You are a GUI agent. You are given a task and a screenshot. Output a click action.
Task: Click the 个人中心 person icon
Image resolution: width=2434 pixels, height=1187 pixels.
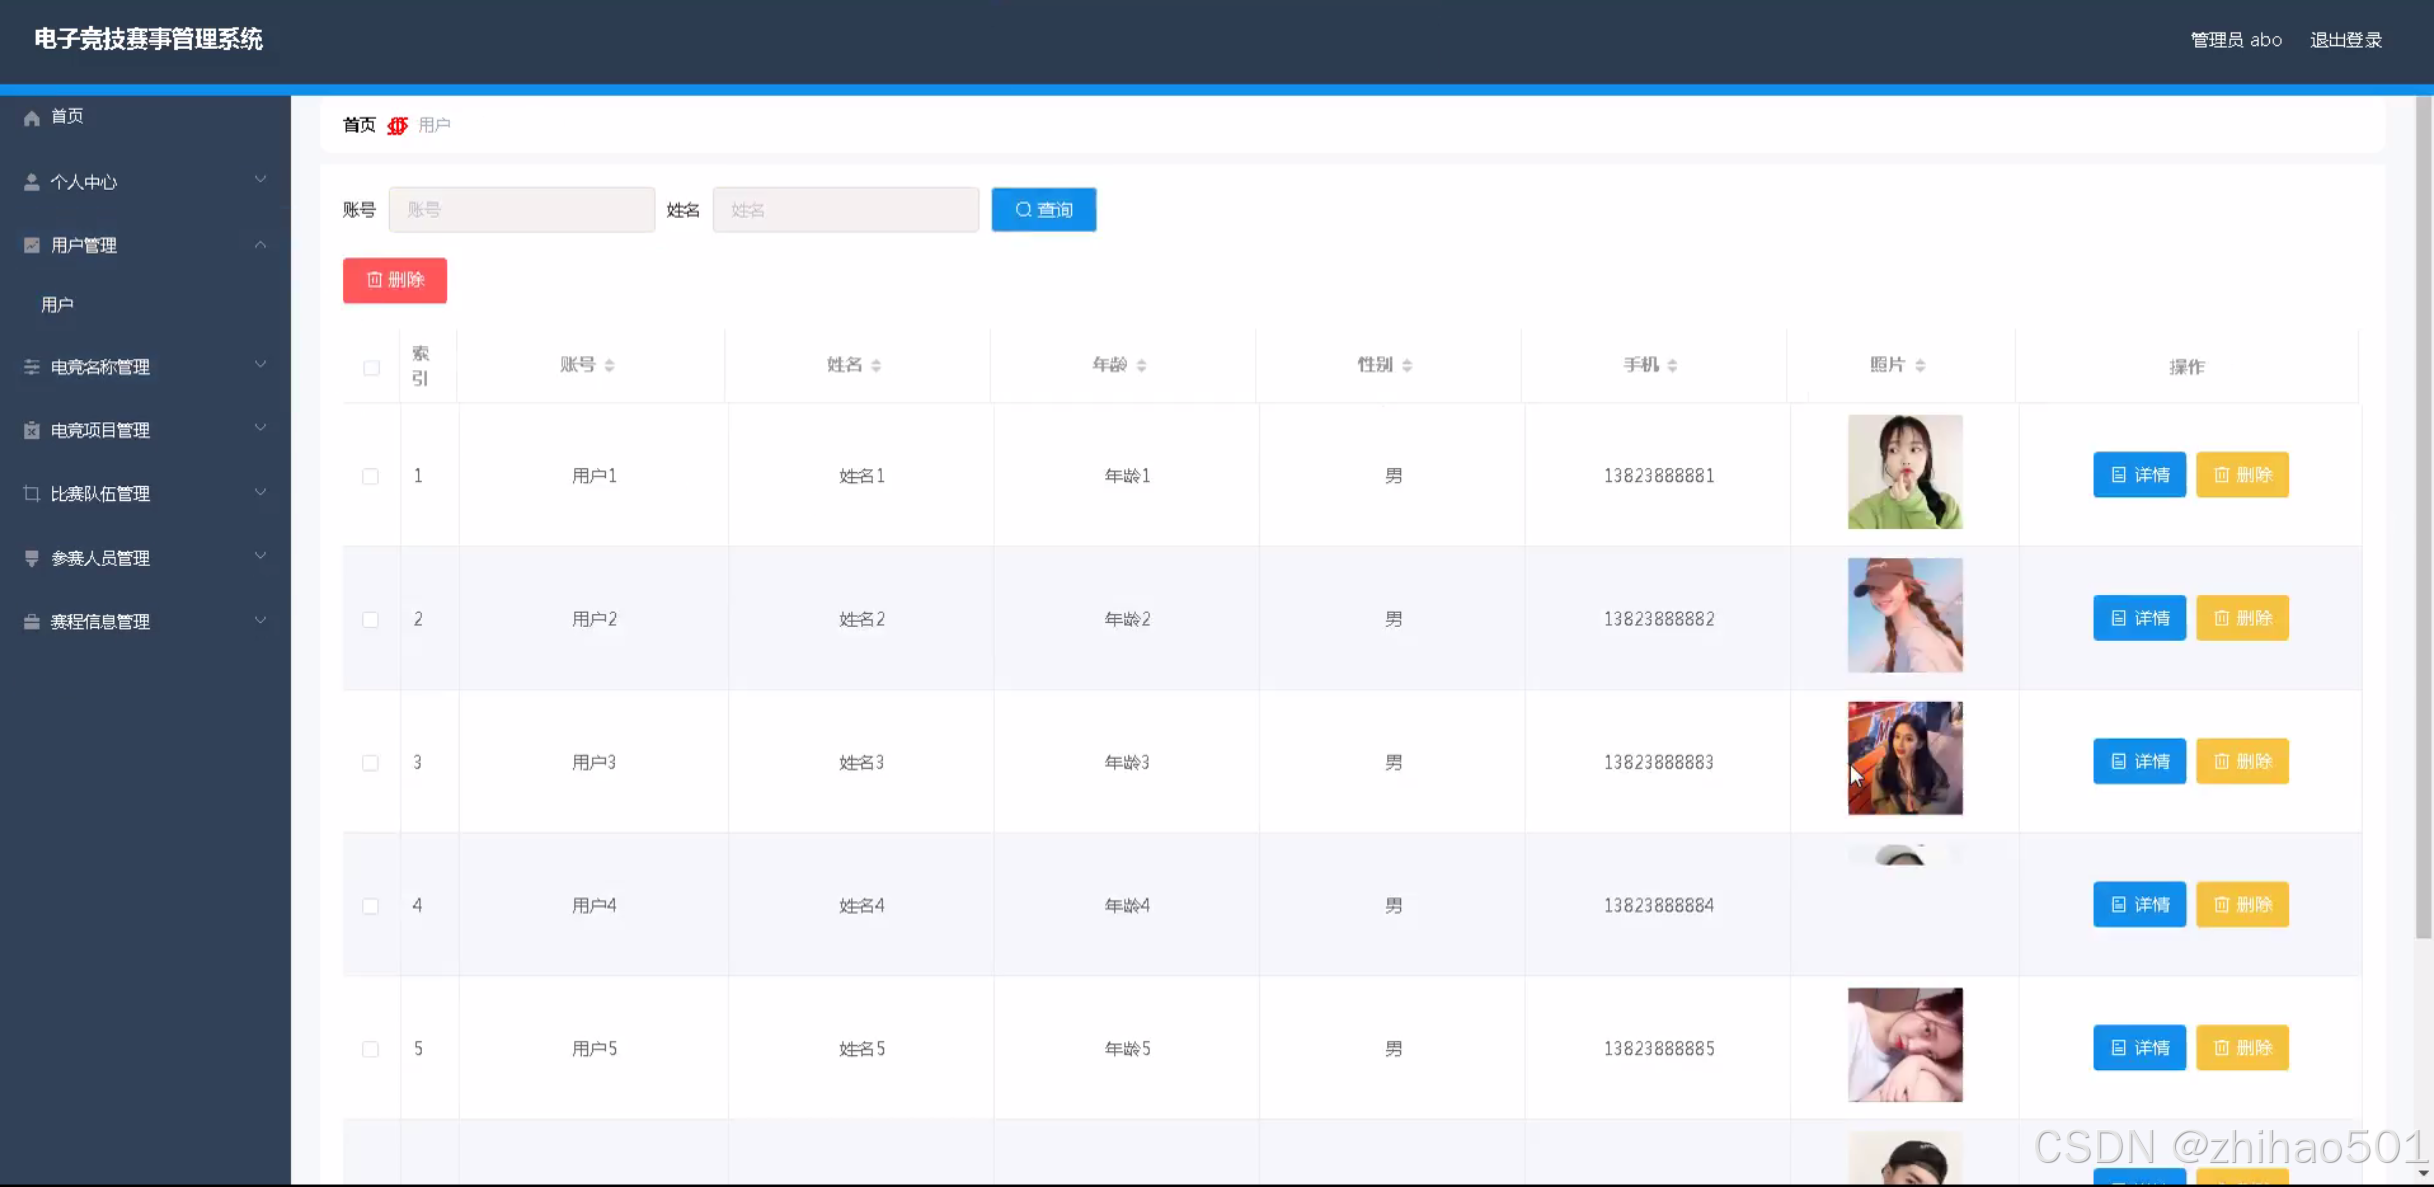tap(32, 182)
